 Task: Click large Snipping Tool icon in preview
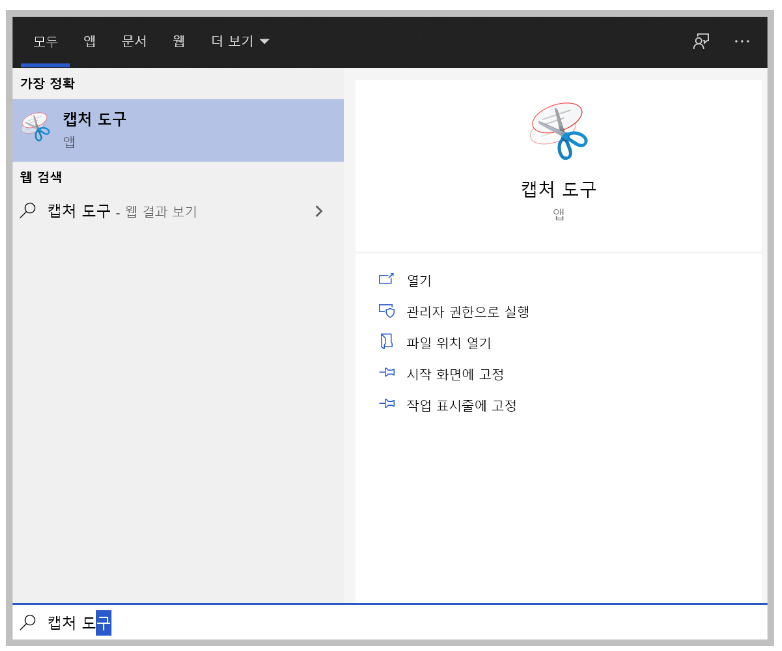pos(558,131)
